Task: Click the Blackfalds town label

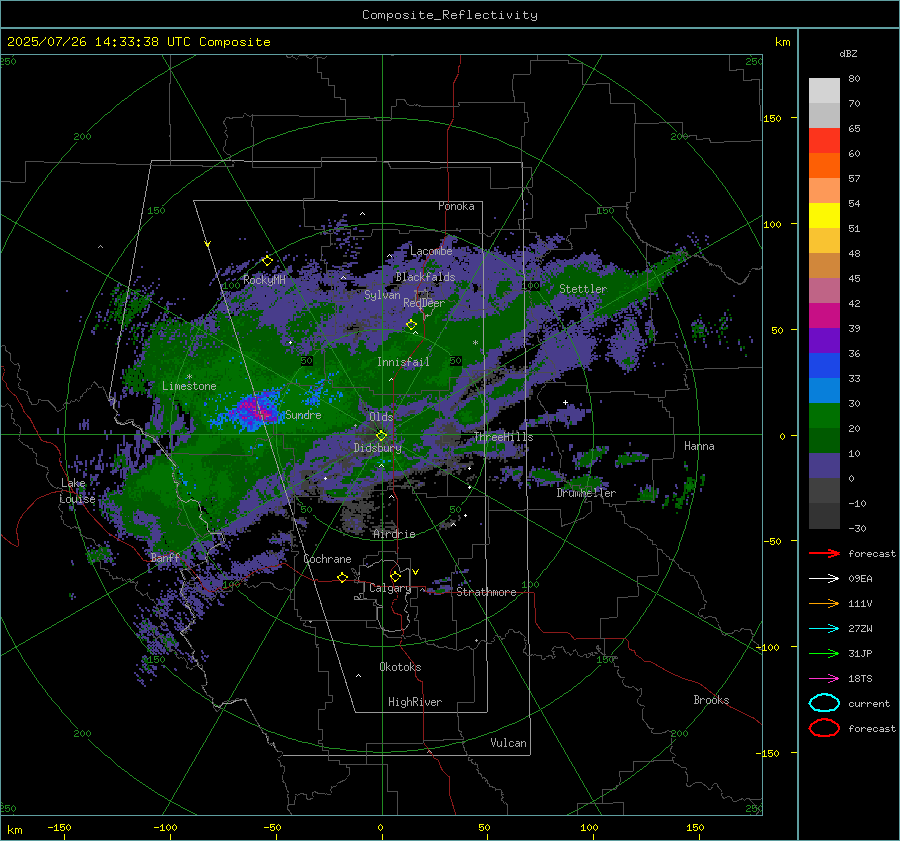Action: pyautogui.click(x=425, y=277)
